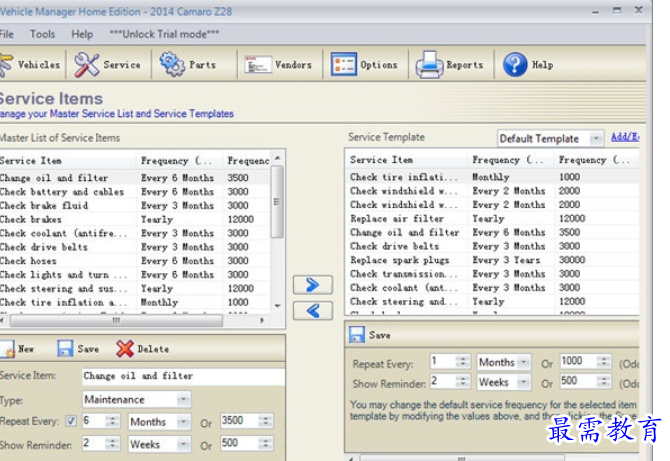
Task: Select Check transmission row in template
Action: point(492,273)
